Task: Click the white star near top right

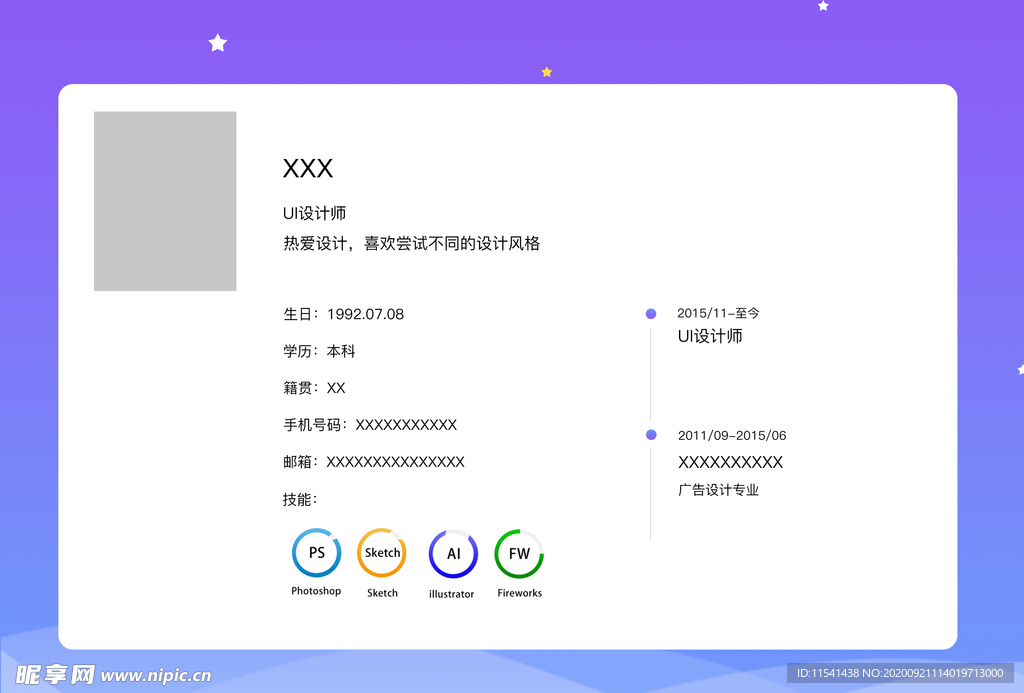Action: point(823,6)
